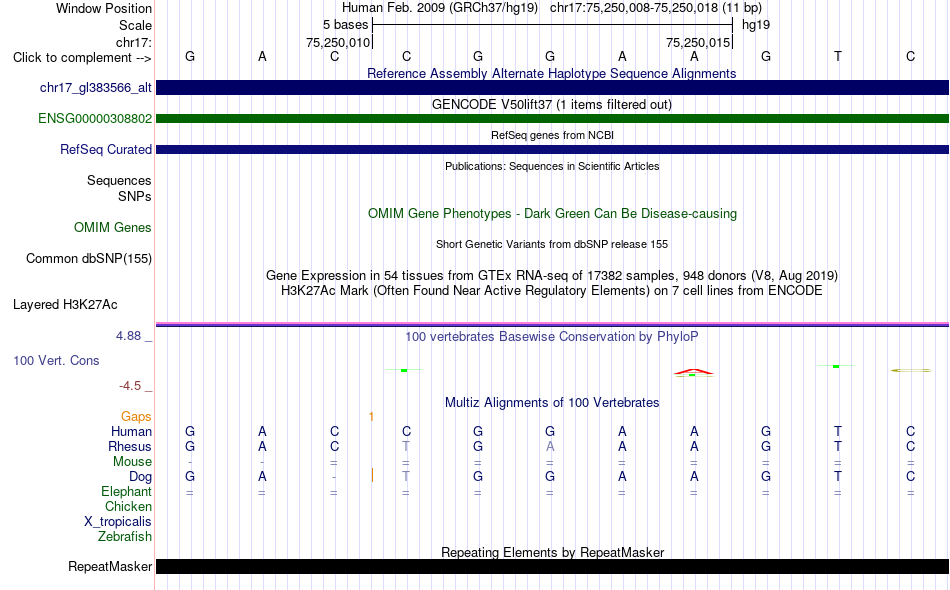Open the ENSG00000308802 gene label
Screen dimensions: 950x590
click(x=95, y=118)
